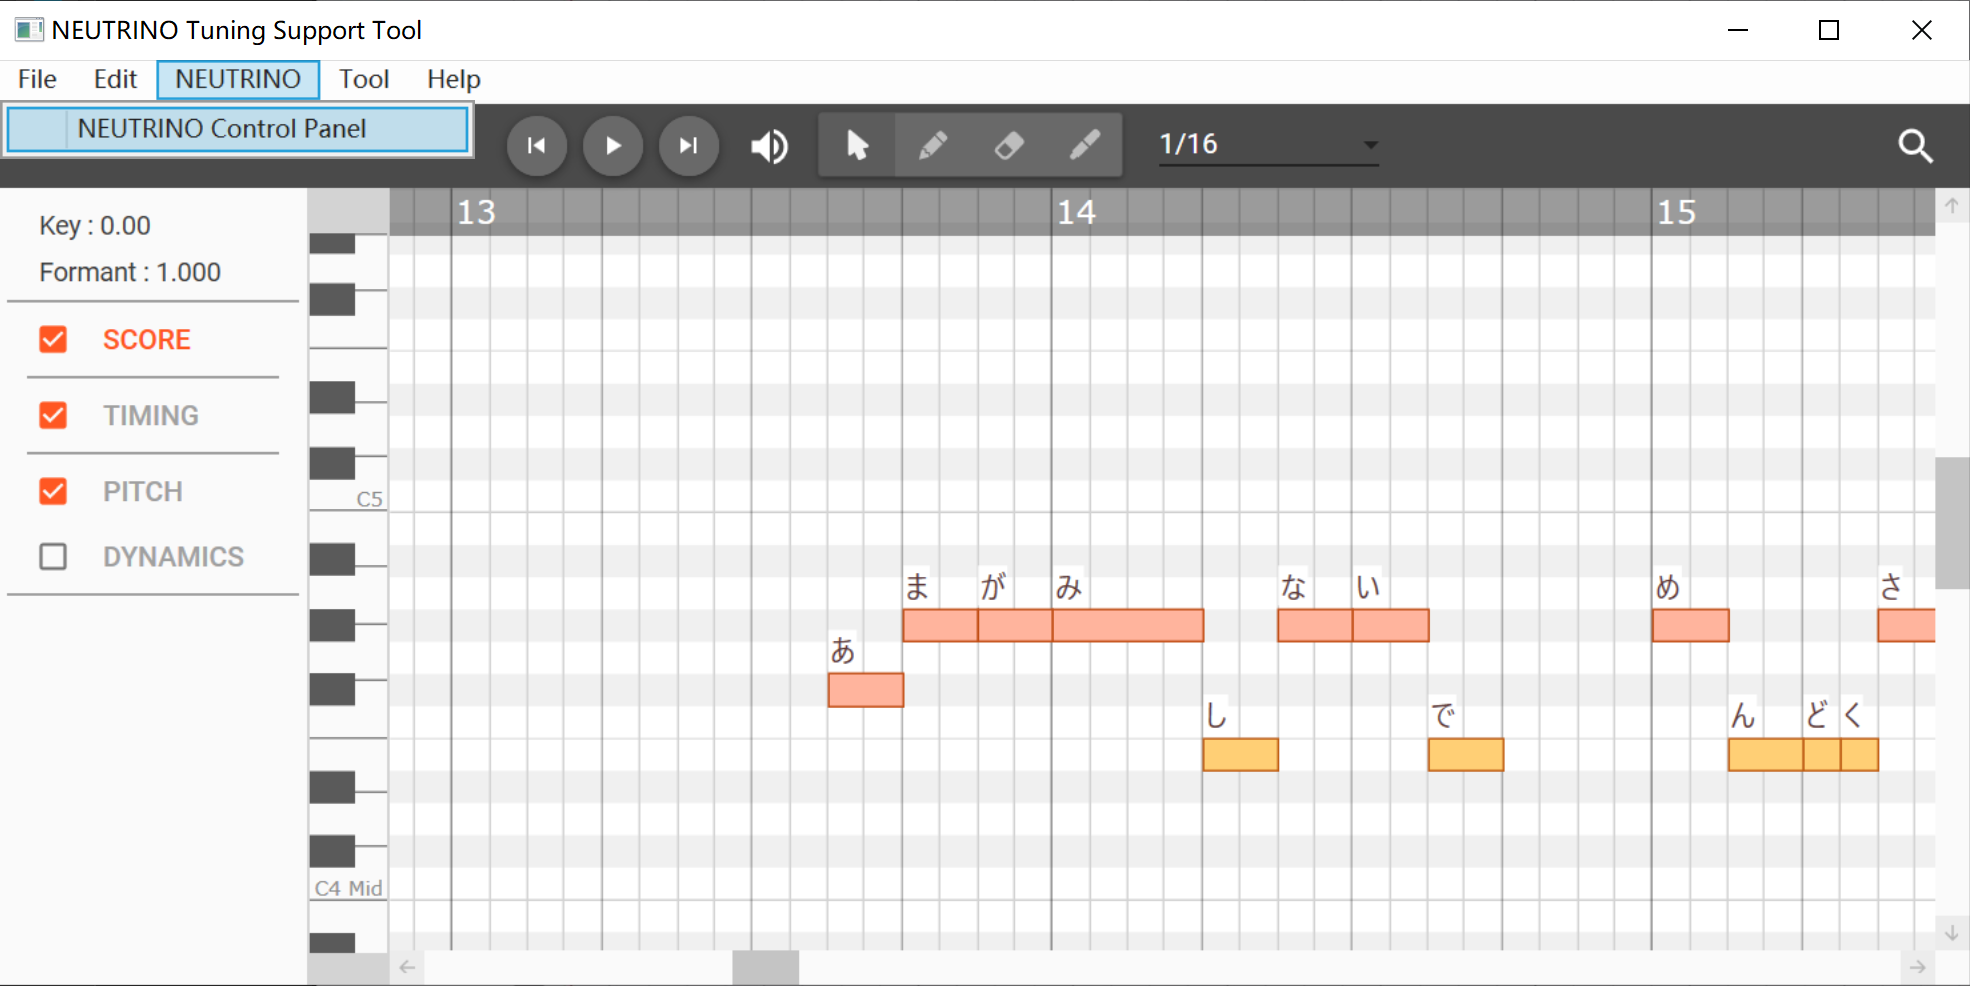The height and width of the screenshot is (986, 1970).
Task: Select the note labeled ま
Action: click(940, 625)
